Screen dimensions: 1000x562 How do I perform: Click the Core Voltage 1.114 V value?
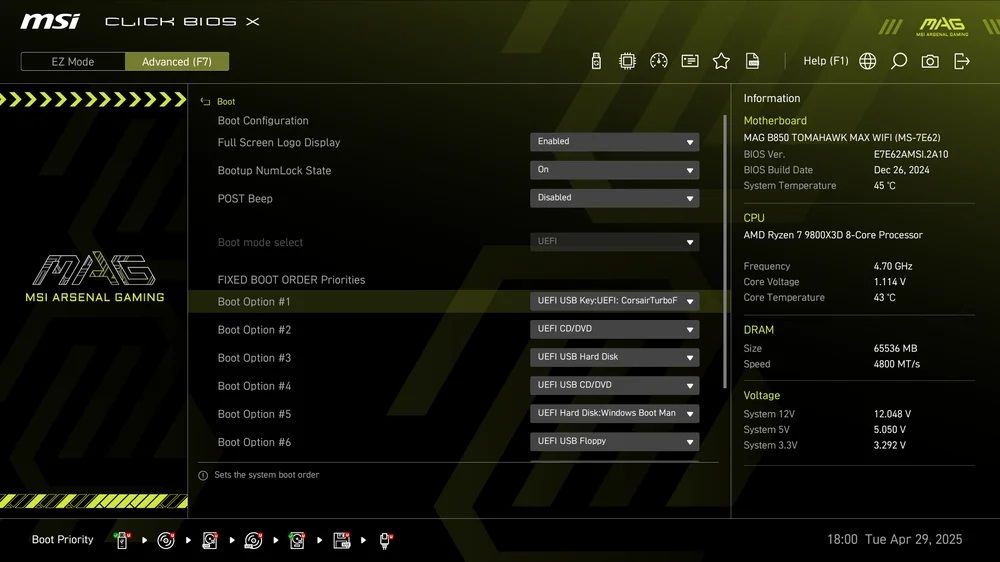890,281
